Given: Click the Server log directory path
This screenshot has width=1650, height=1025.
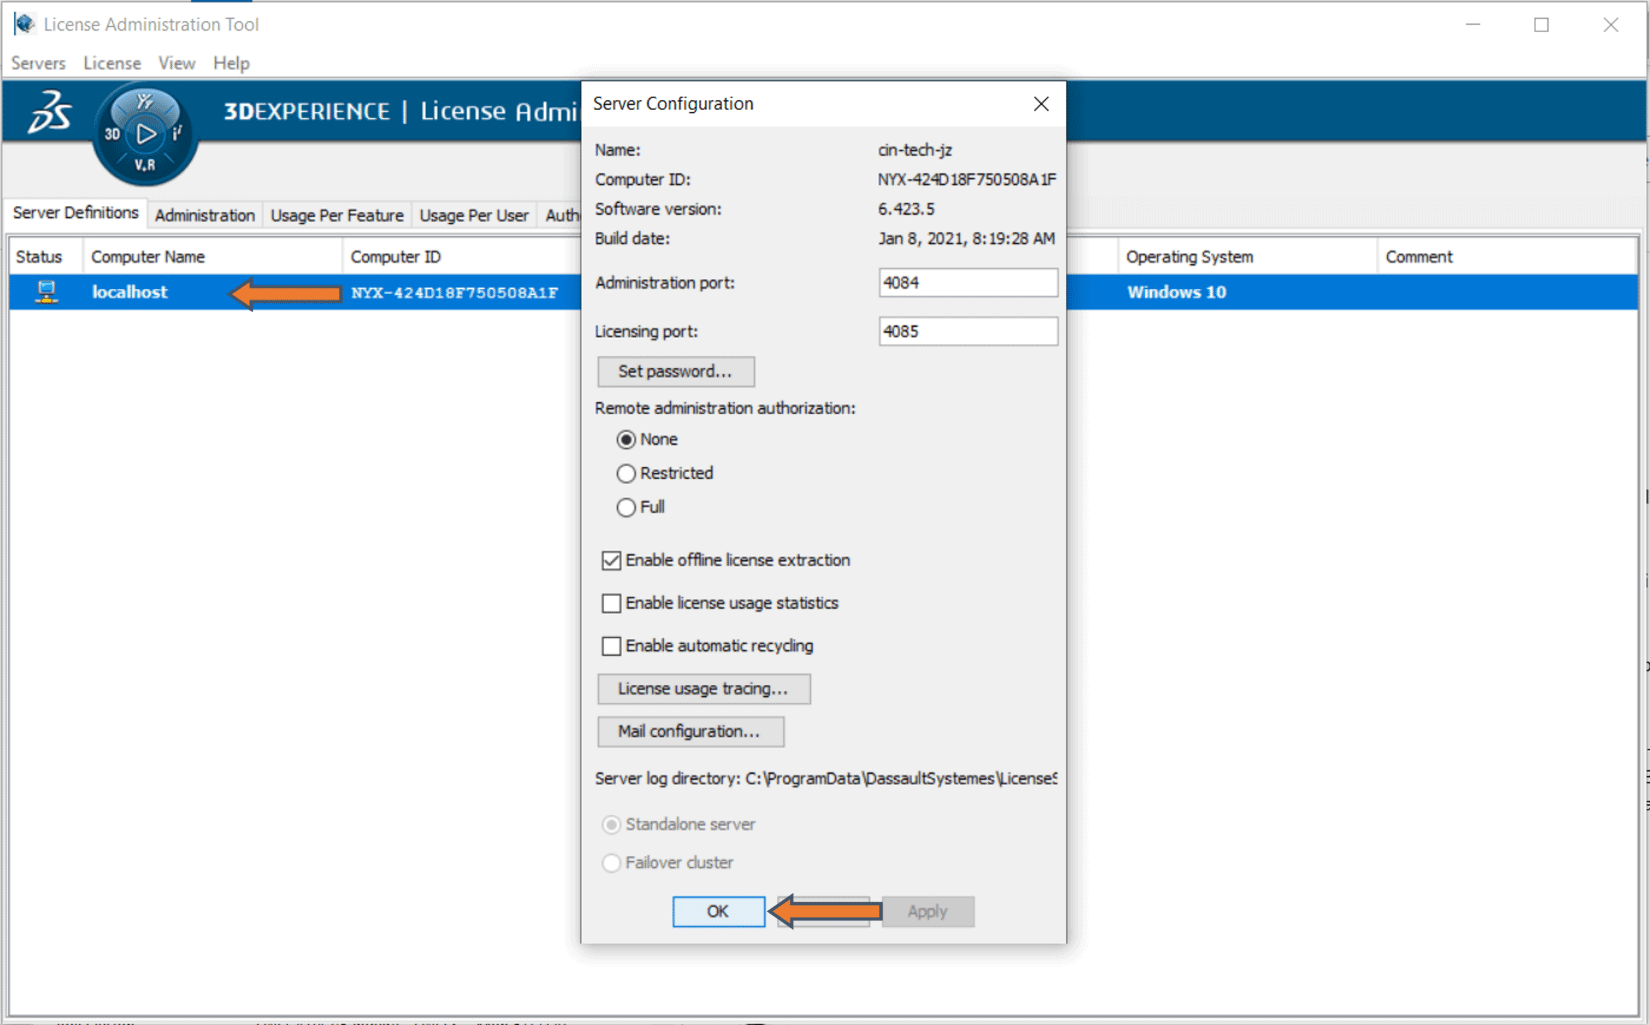Looking at the screenshot, I should 900,779.
